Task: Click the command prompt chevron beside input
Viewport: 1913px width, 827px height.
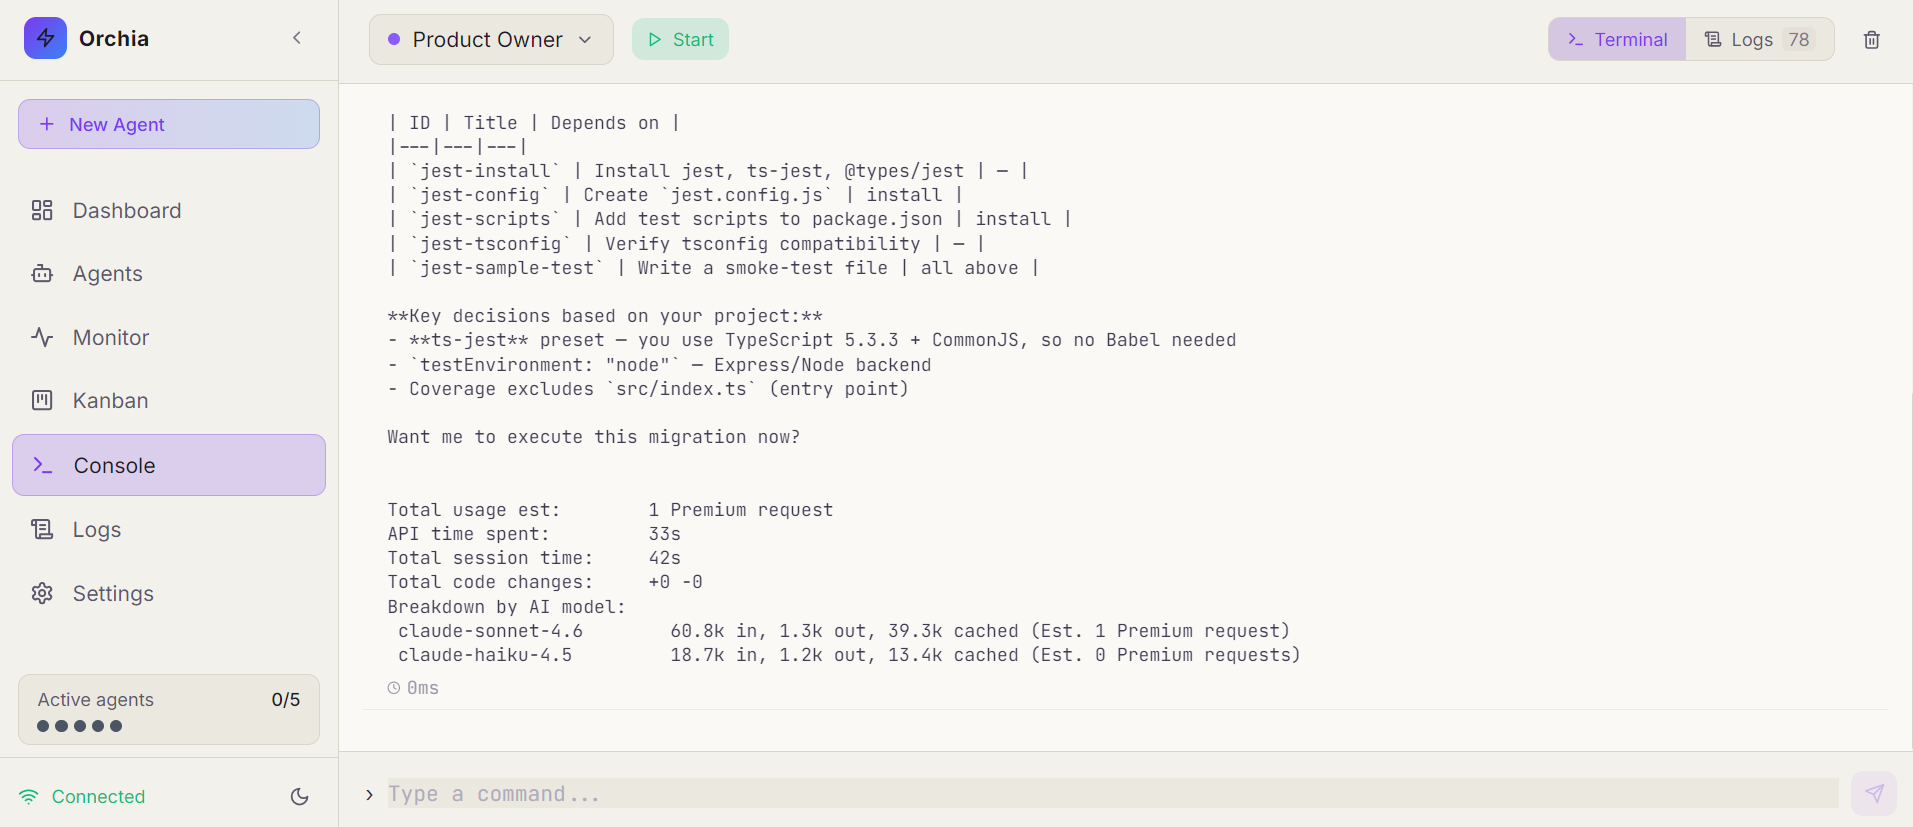Action: click(369, 794)
